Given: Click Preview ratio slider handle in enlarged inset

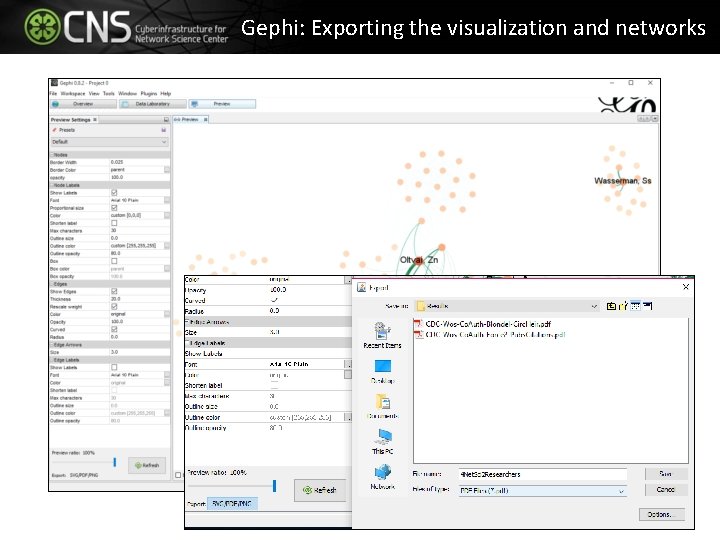Looking at the screenshot, I should tap(274, 486).
